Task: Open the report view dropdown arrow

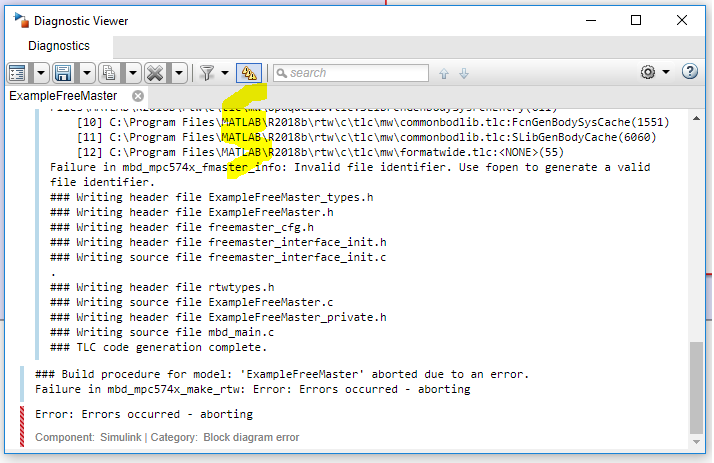Action: [x=41, y=73]
